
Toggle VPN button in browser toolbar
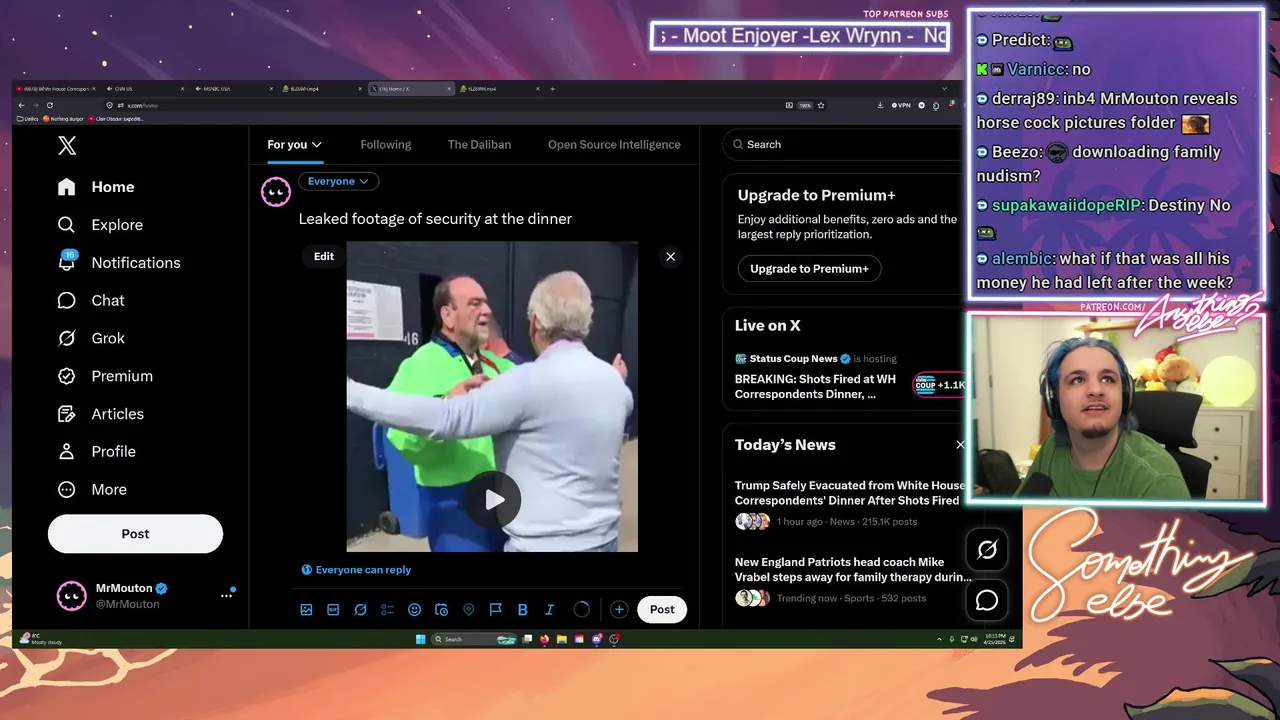[901, 105]
